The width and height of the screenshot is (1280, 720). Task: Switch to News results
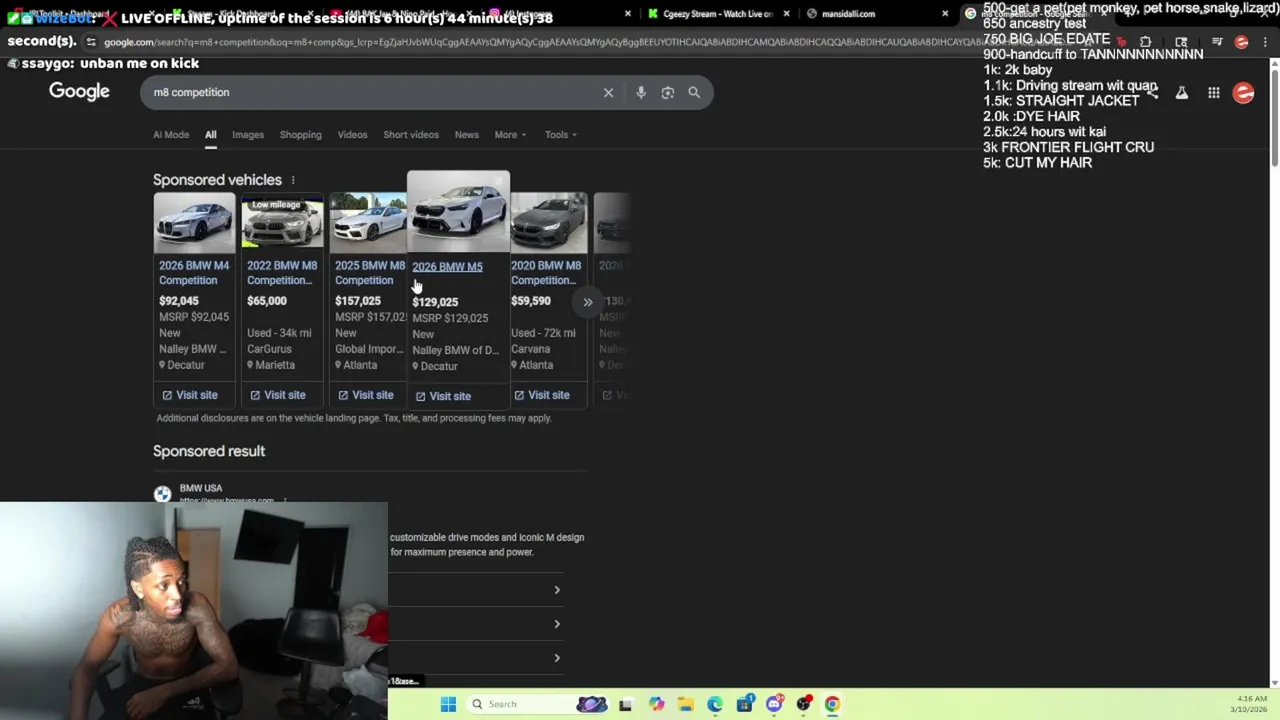click(x=467, y=134)
